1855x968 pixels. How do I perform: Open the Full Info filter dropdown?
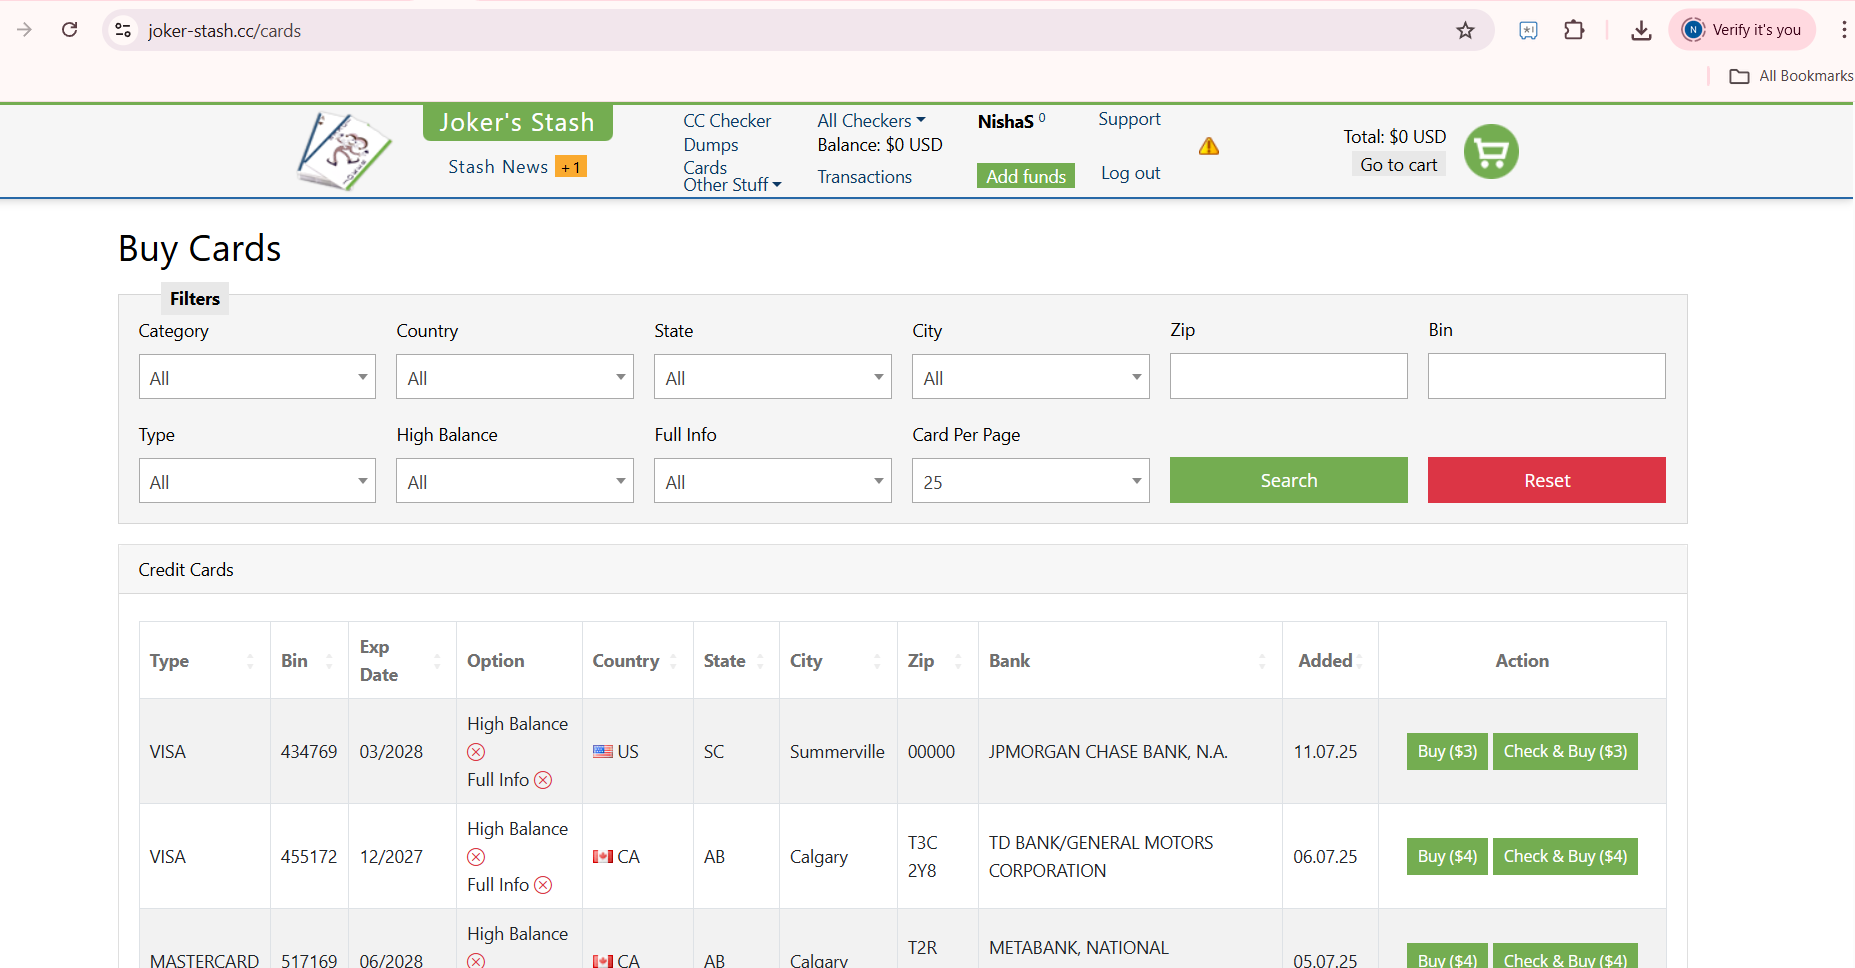(773, 481)
